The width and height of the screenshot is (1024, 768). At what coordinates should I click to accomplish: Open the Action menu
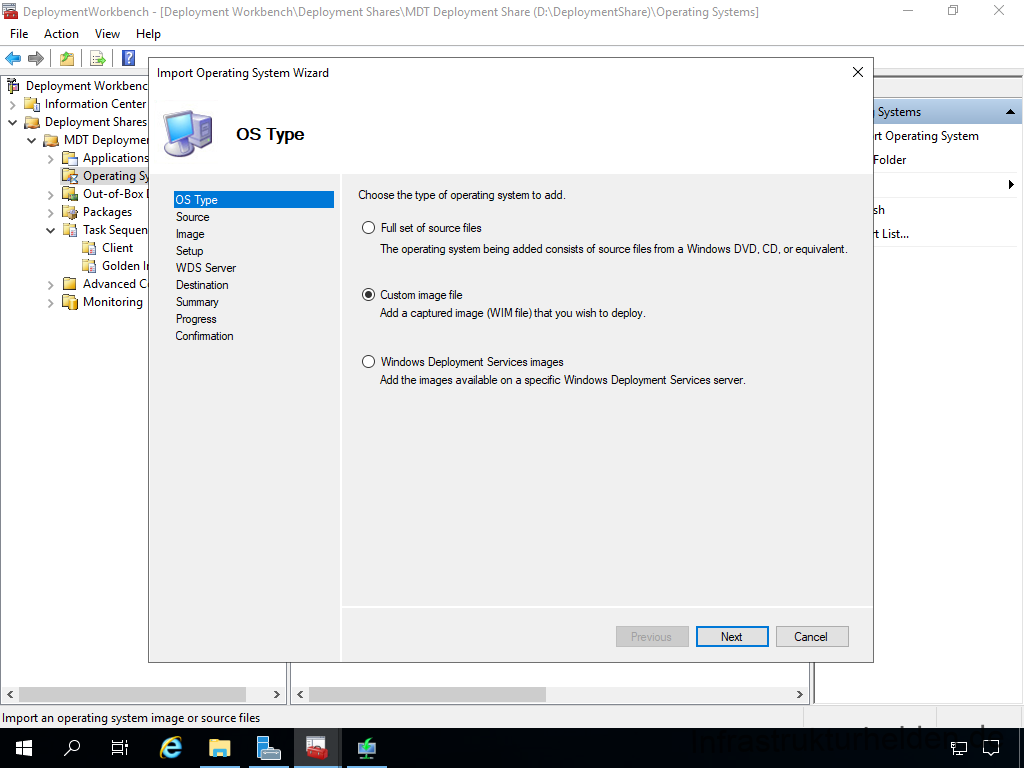(61, 34)
